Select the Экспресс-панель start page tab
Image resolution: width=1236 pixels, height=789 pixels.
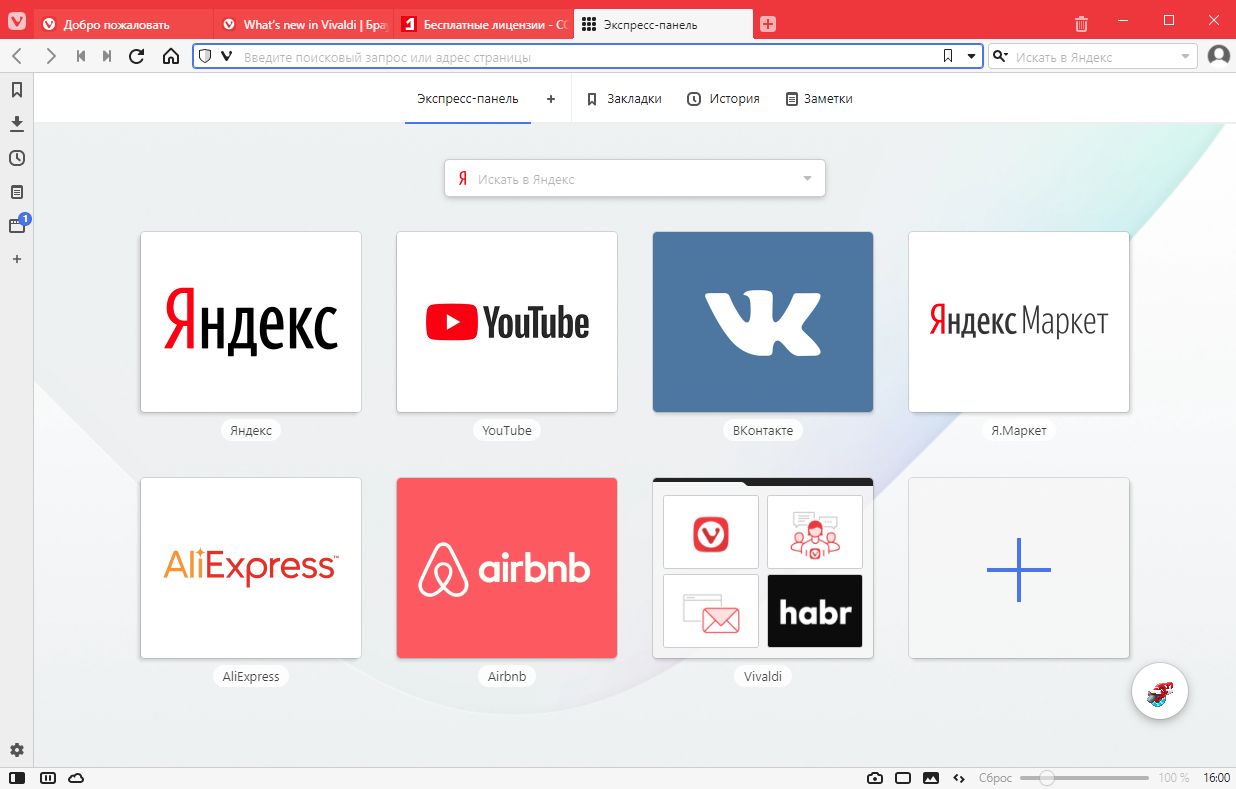coord(468,99)
